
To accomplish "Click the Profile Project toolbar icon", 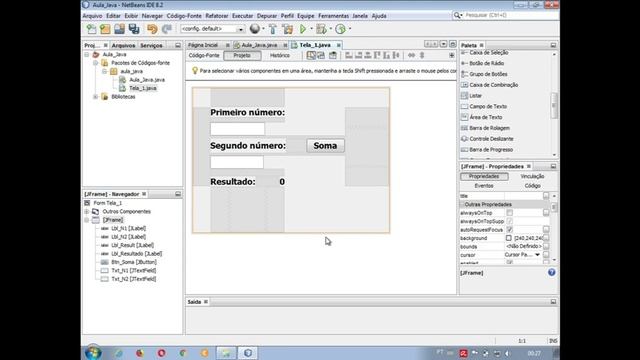I will pyautogui.click(x=340, y=29).
